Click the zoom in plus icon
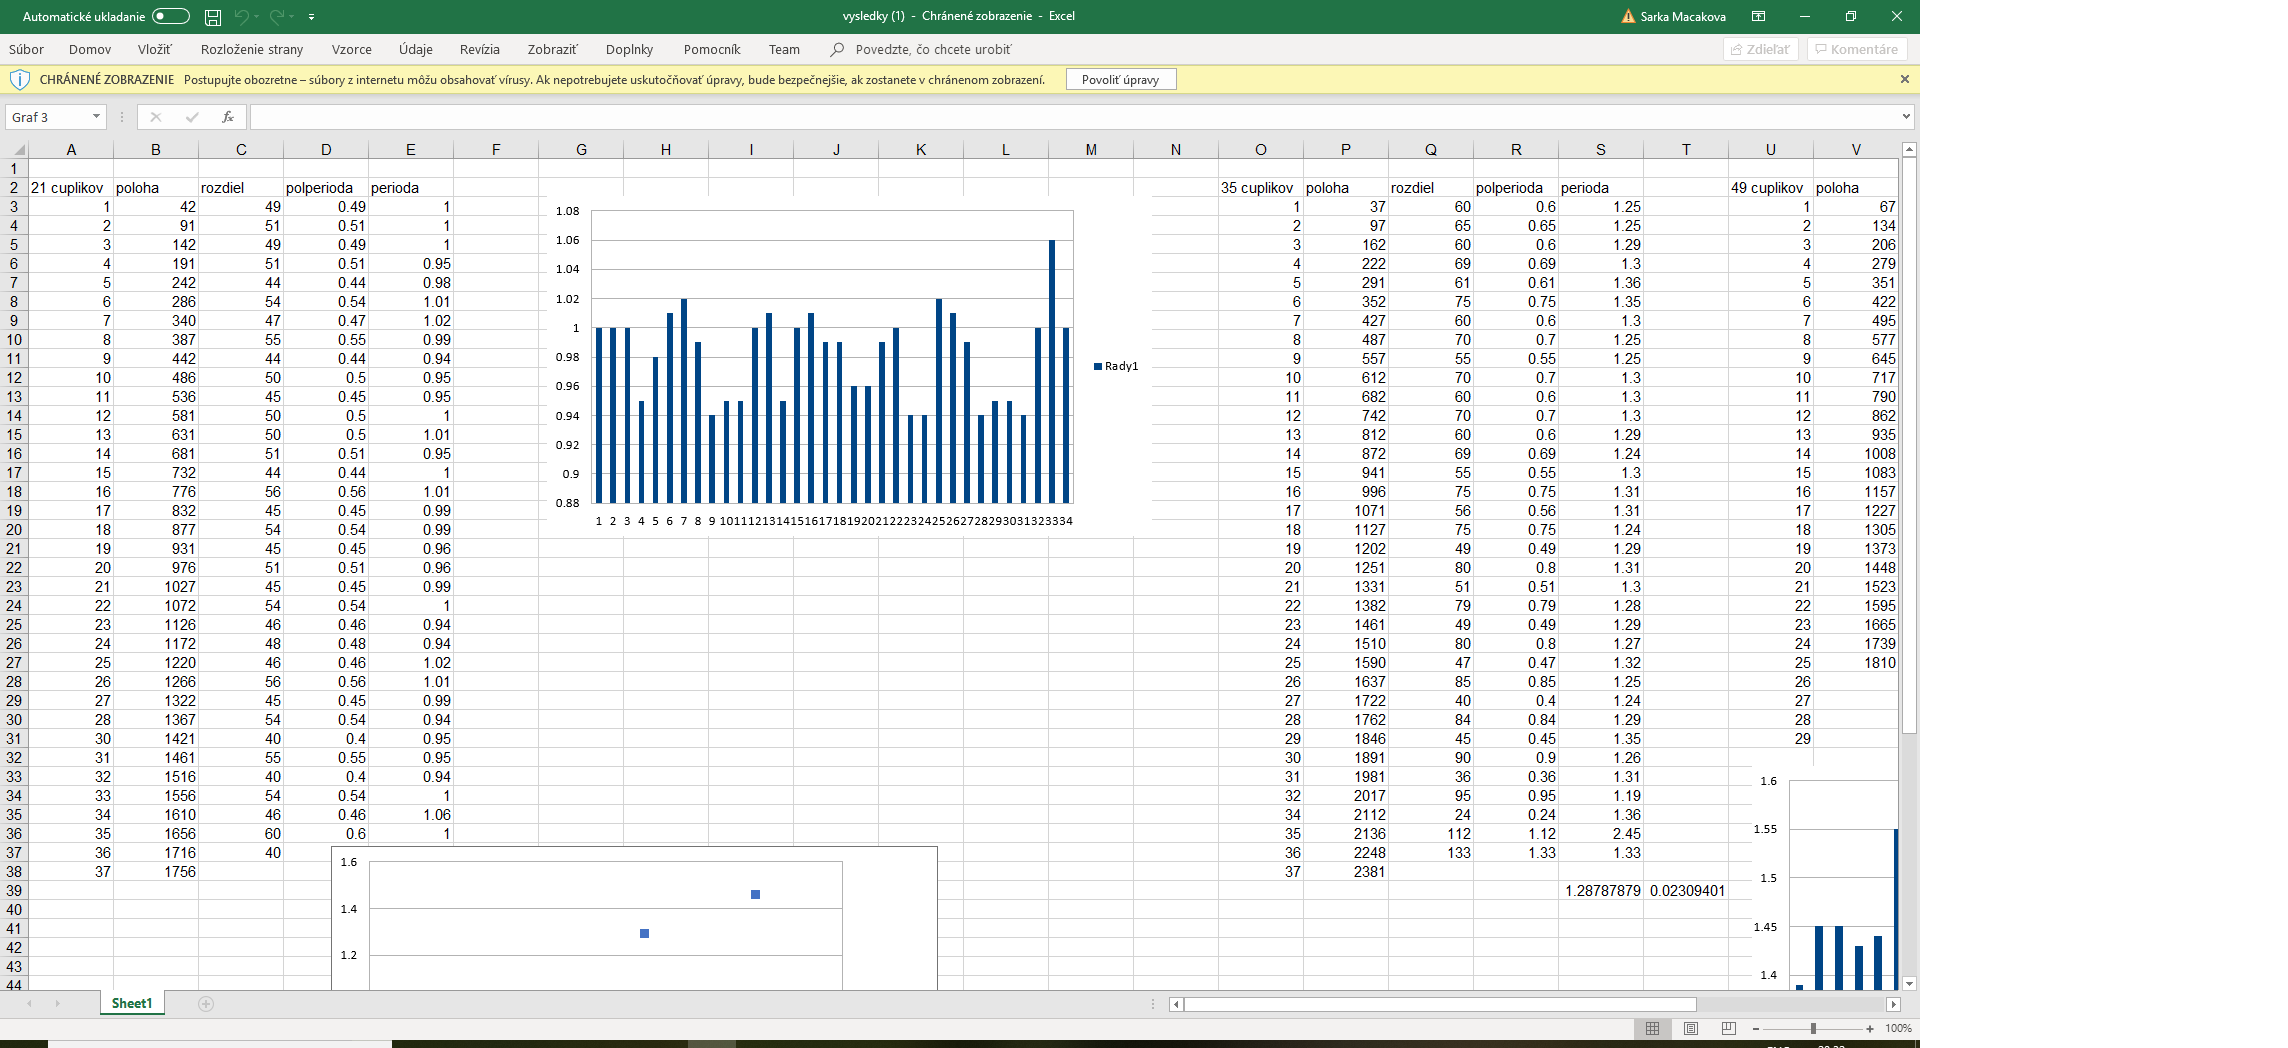Image resolution: width=2288 pixels, height=1048 pixels. [1870, 1028]
